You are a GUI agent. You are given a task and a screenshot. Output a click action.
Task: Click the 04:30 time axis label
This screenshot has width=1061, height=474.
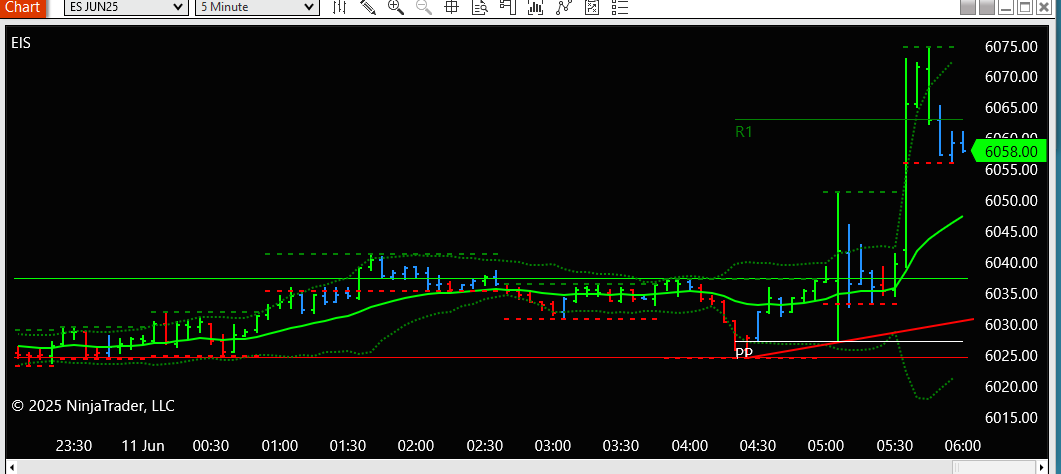click(x=758, y=446)
